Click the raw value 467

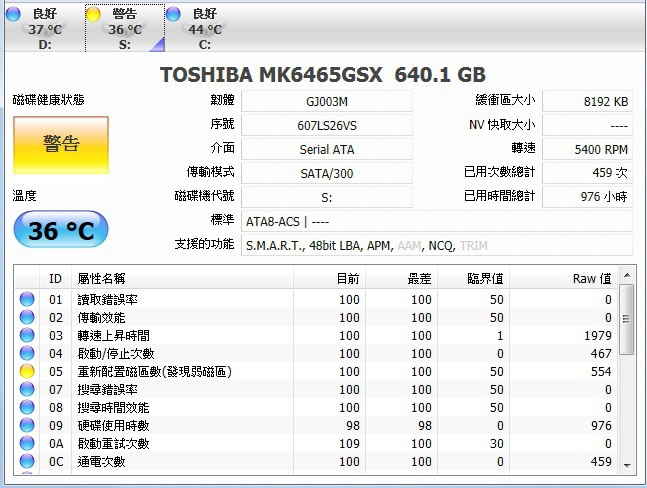(601, 354)
